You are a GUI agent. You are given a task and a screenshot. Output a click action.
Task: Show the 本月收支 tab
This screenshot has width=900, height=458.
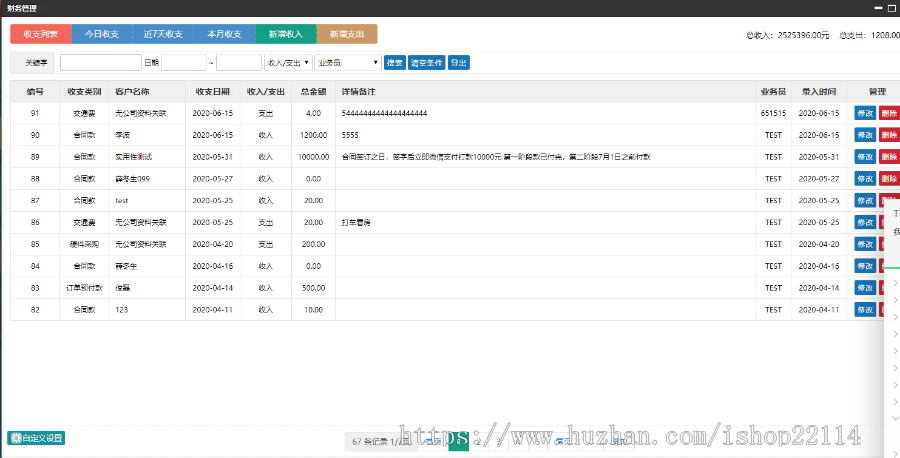(x=224, y=34)
